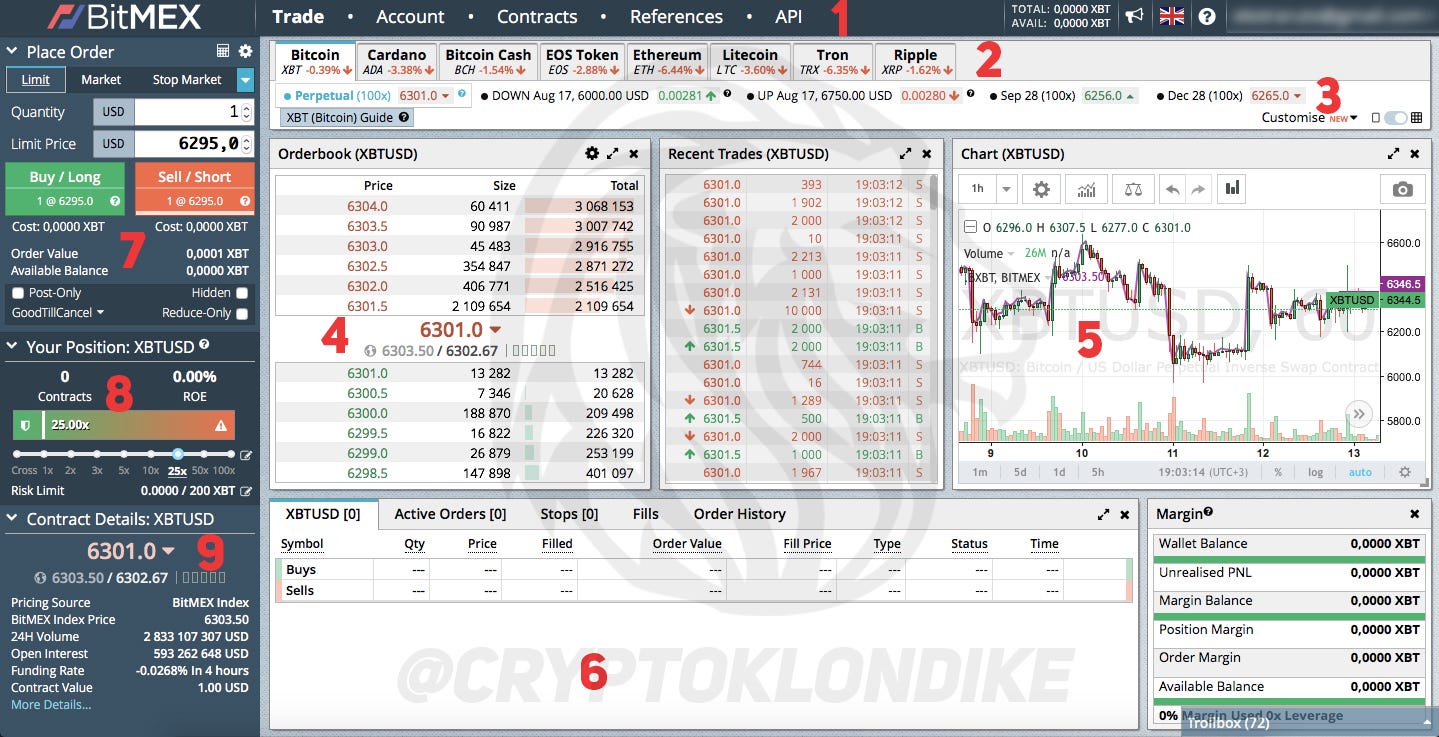Open chart indicators icon
This screenshot has height=737, width=1439.
pos(1087,189)
